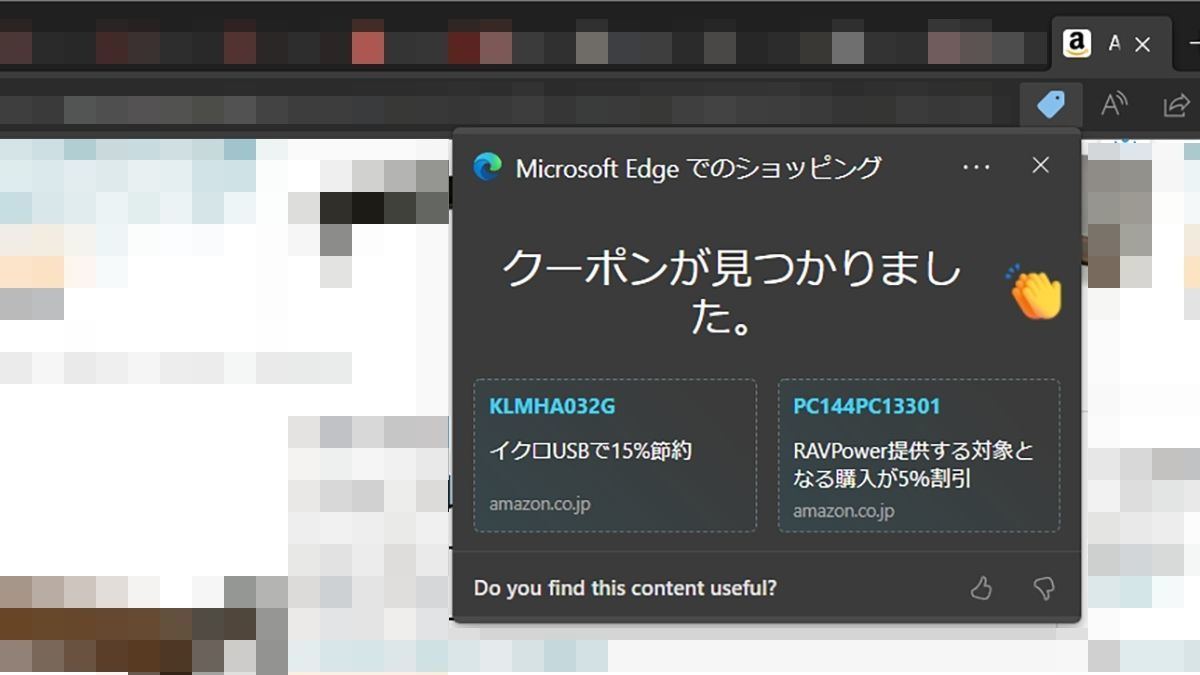Click 'Microsoft Edge でのショッピング' title text
Screen dimensions: 1200x675
point(698,168)
